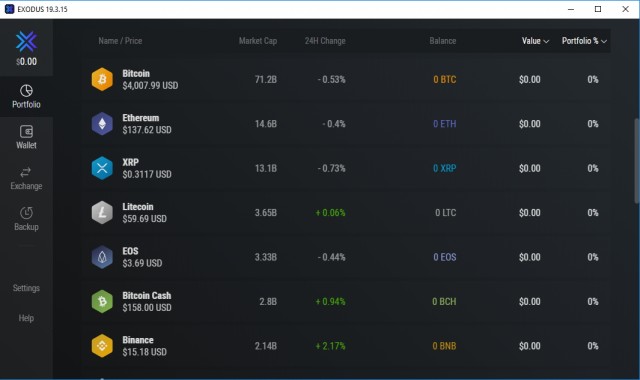Click the Balance column header

(x=442, y=41)
